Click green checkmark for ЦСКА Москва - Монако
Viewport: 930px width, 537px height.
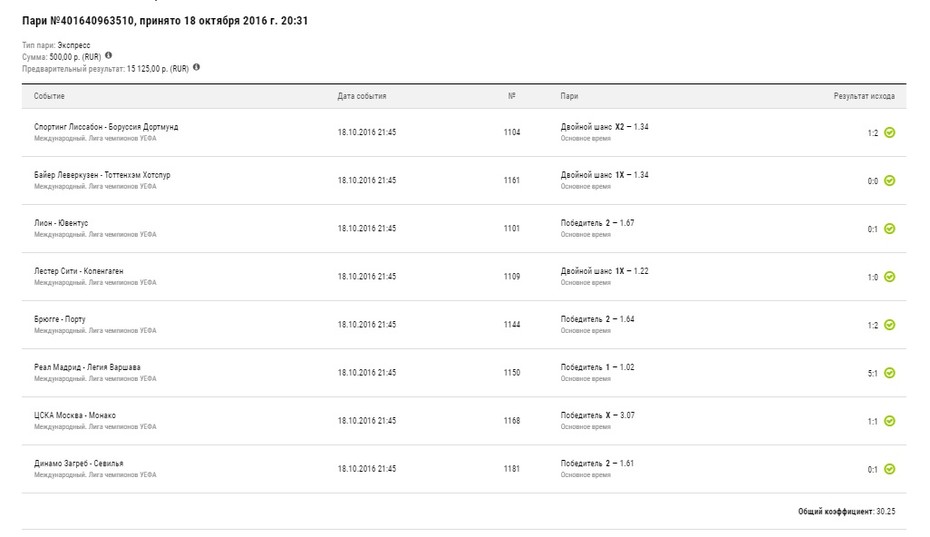coord(889,421)
